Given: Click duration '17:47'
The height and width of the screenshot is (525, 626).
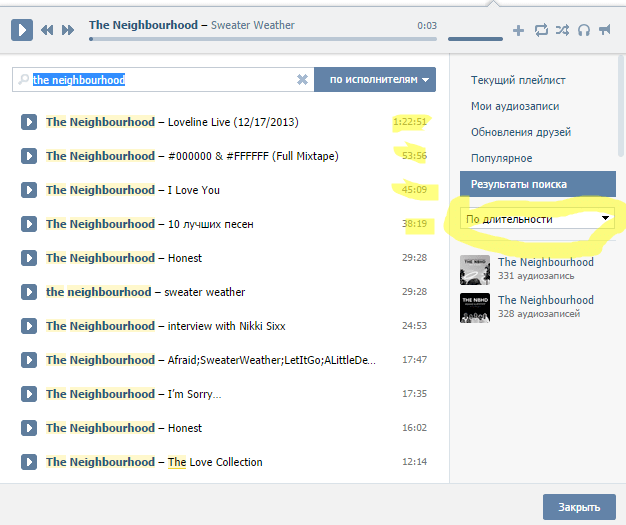Looking at the screenshot, I should [414, 359].
